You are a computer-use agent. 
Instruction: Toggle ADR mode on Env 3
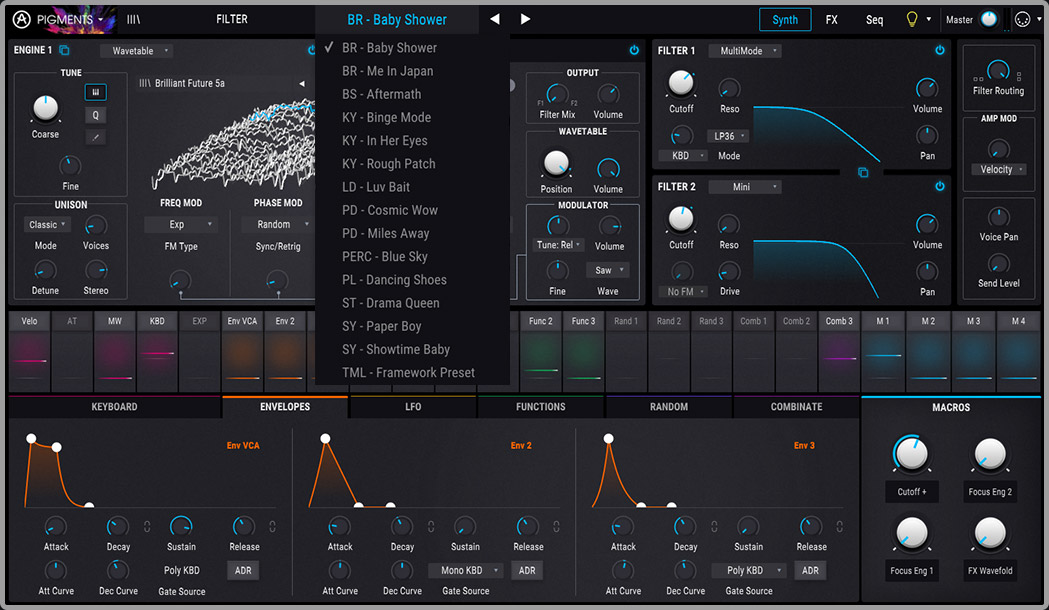(x=810, y=571)
